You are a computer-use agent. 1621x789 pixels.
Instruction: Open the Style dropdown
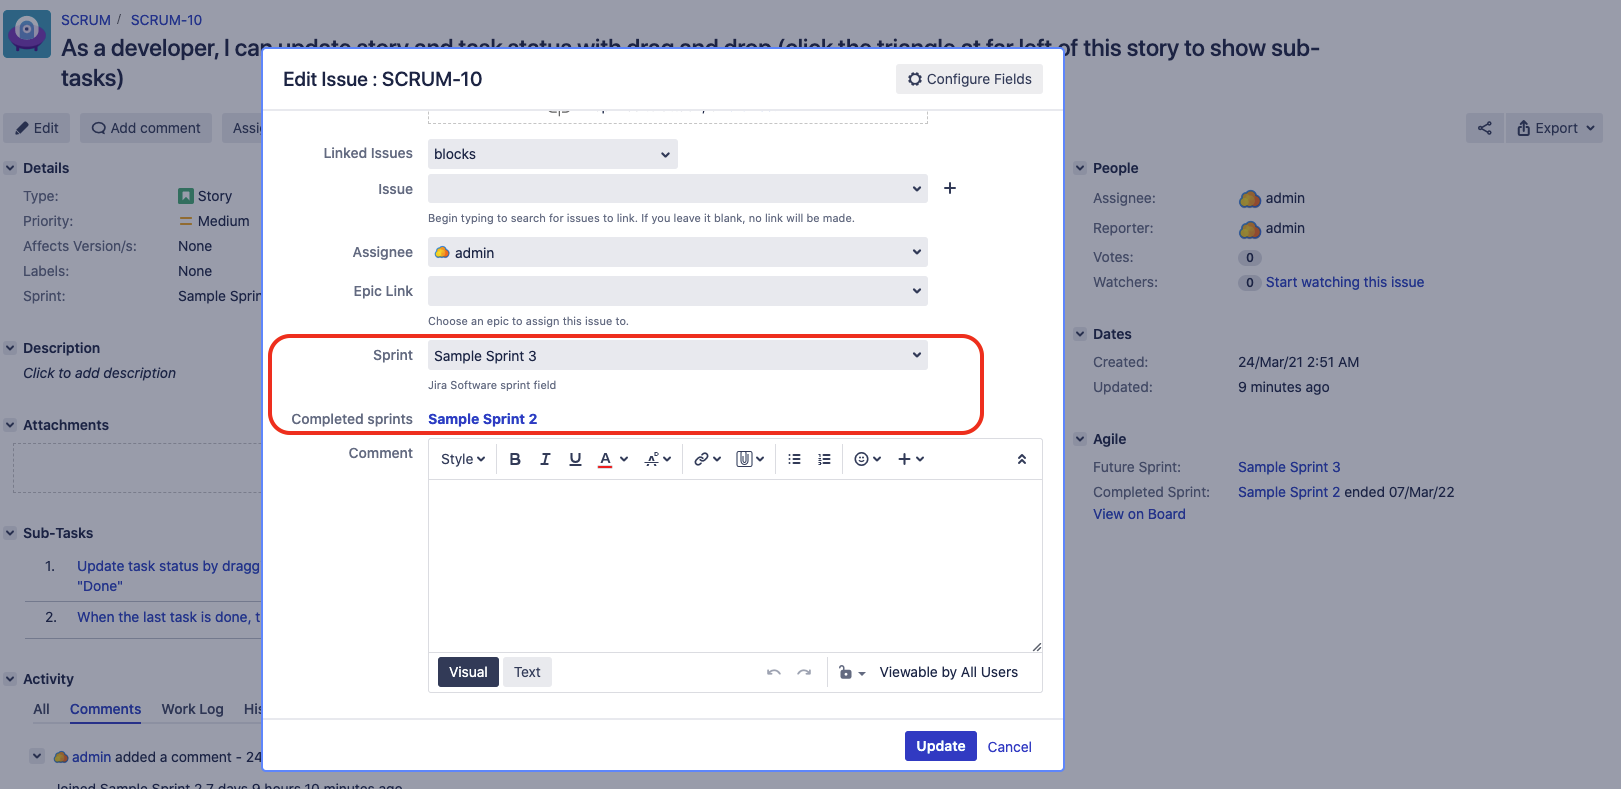[463, 459]
